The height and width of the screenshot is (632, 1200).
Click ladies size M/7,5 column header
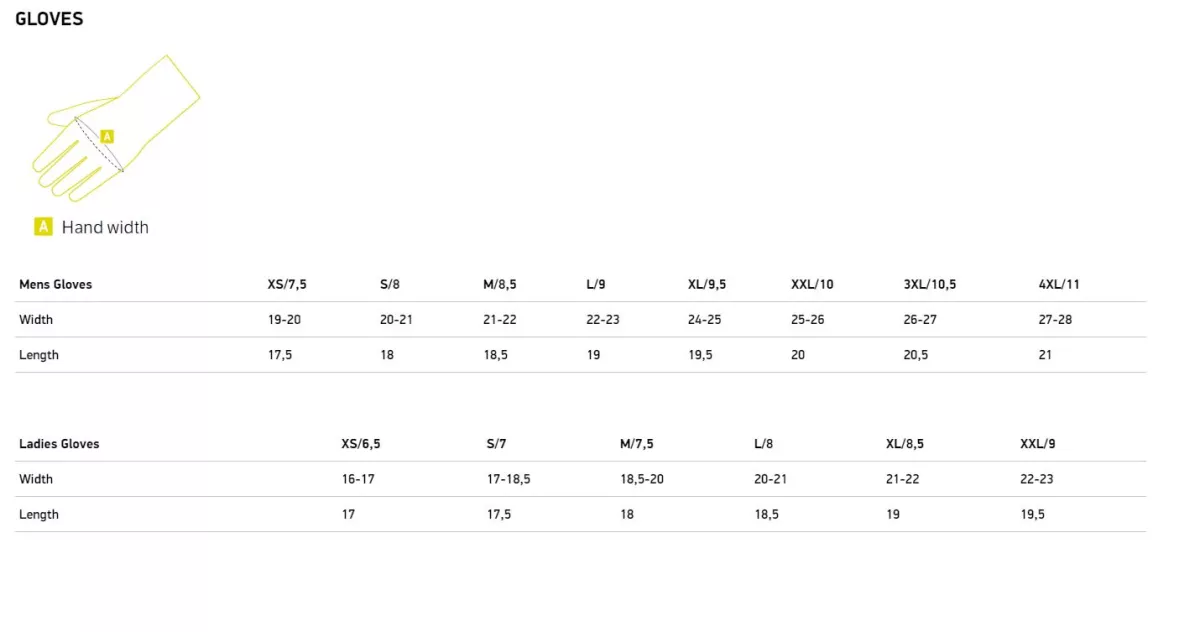pos(636,444)
